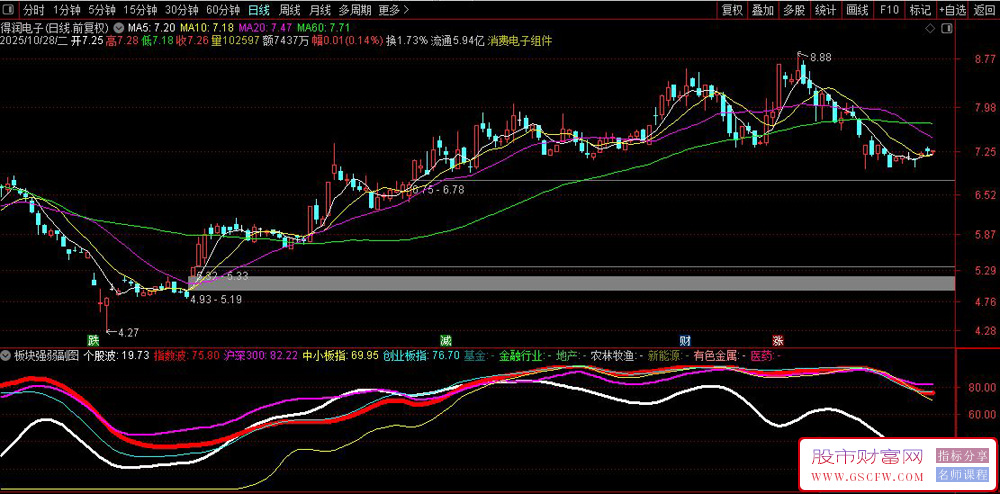Open the 板块强弱副图 indicator dropdown
The width and height of the screenshot is (1000, 494).
coord(6,356)
